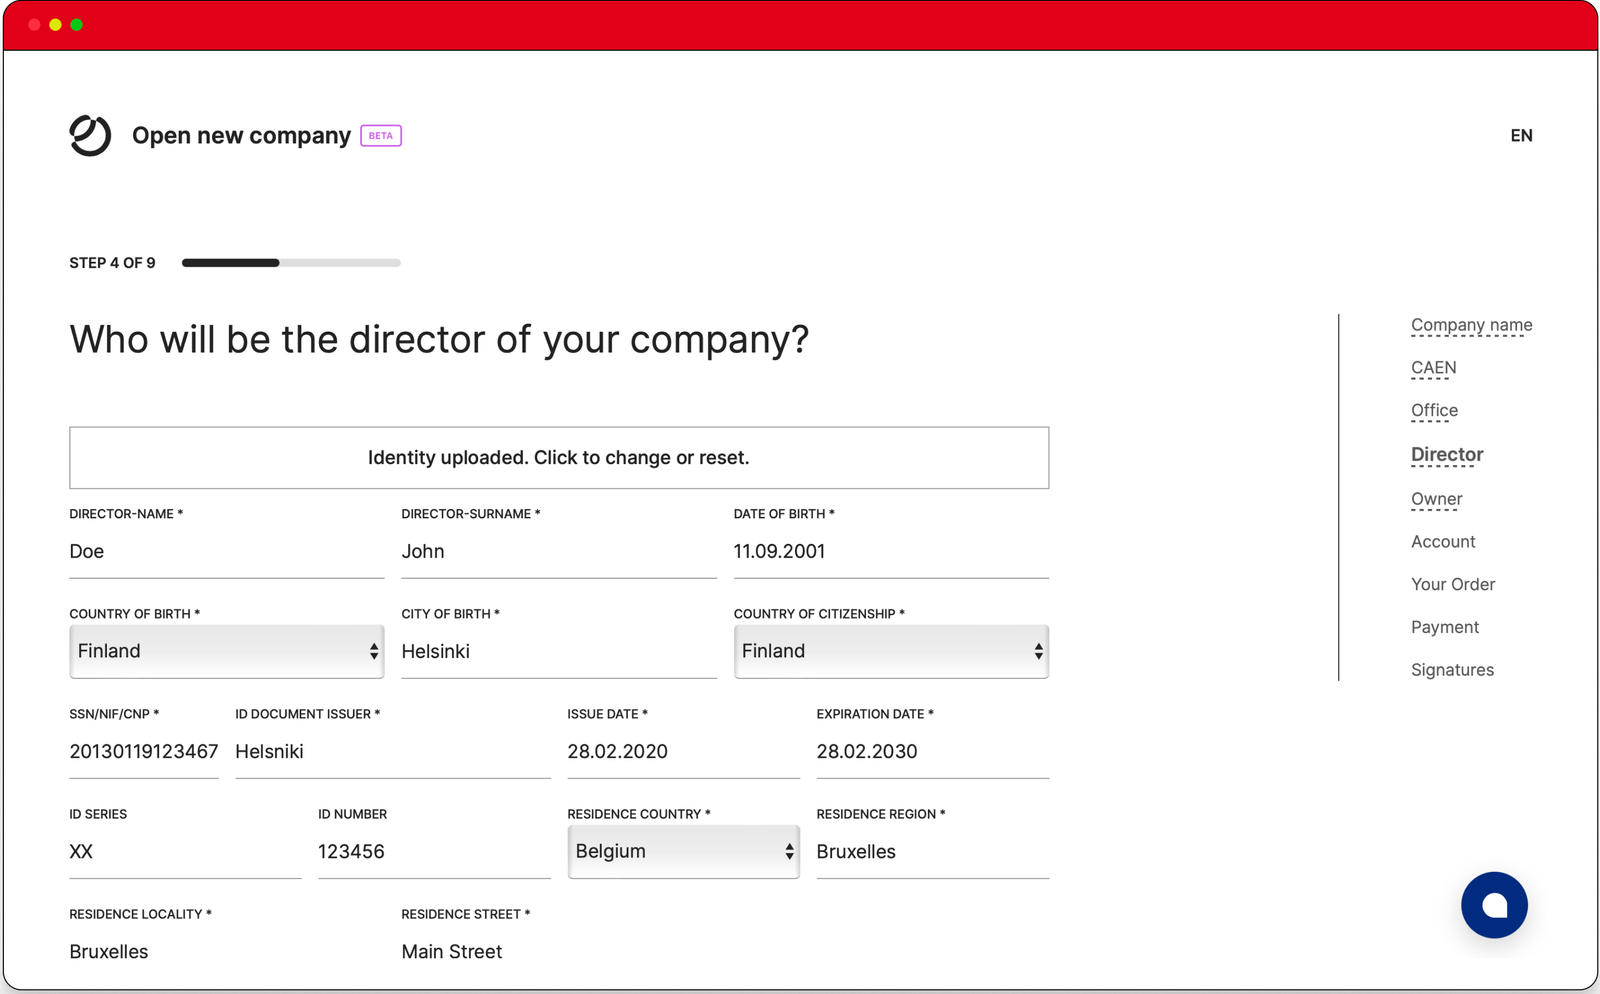This screenshot has width=1600, height=994.
Task: Expand the Country of Citizenship dropdown
Action: [890, 651]
